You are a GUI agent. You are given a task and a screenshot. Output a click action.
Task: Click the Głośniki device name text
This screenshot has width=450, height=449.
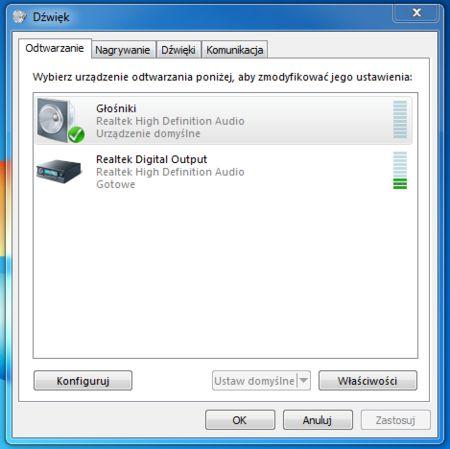[x=116, y=108]
